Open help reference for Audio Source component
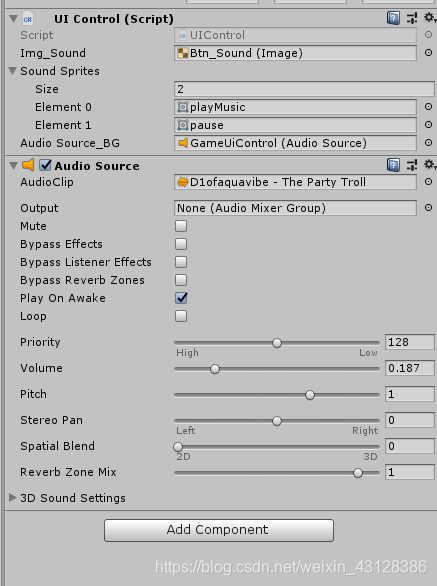This screenshot has width=437, height=586. [x=393, y=165]
